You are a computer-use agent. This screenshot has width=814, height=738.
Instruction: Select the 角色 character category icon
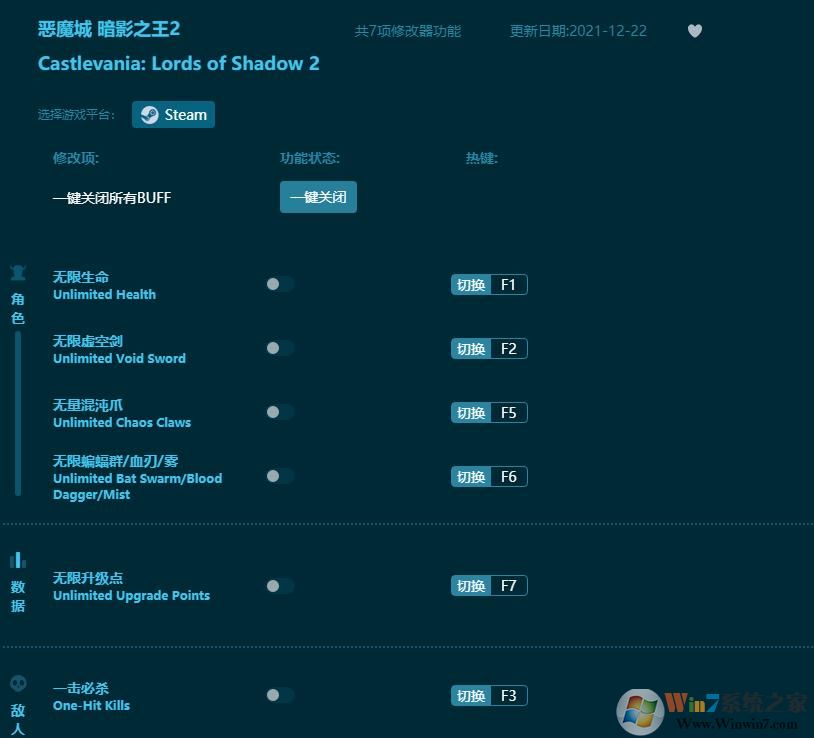(17, 272)
